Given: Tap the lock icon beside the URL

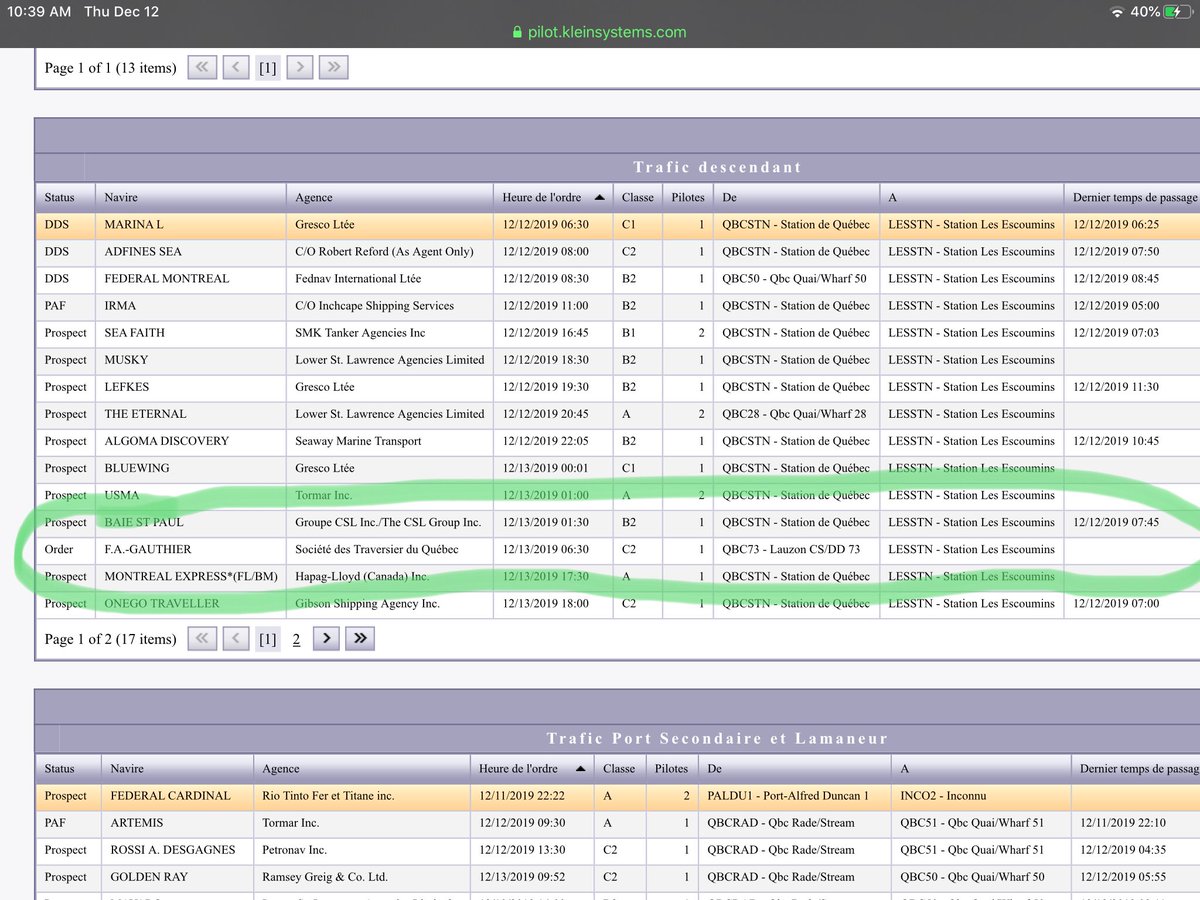Looking at the screenshot, I should click(x=517, y=32).
